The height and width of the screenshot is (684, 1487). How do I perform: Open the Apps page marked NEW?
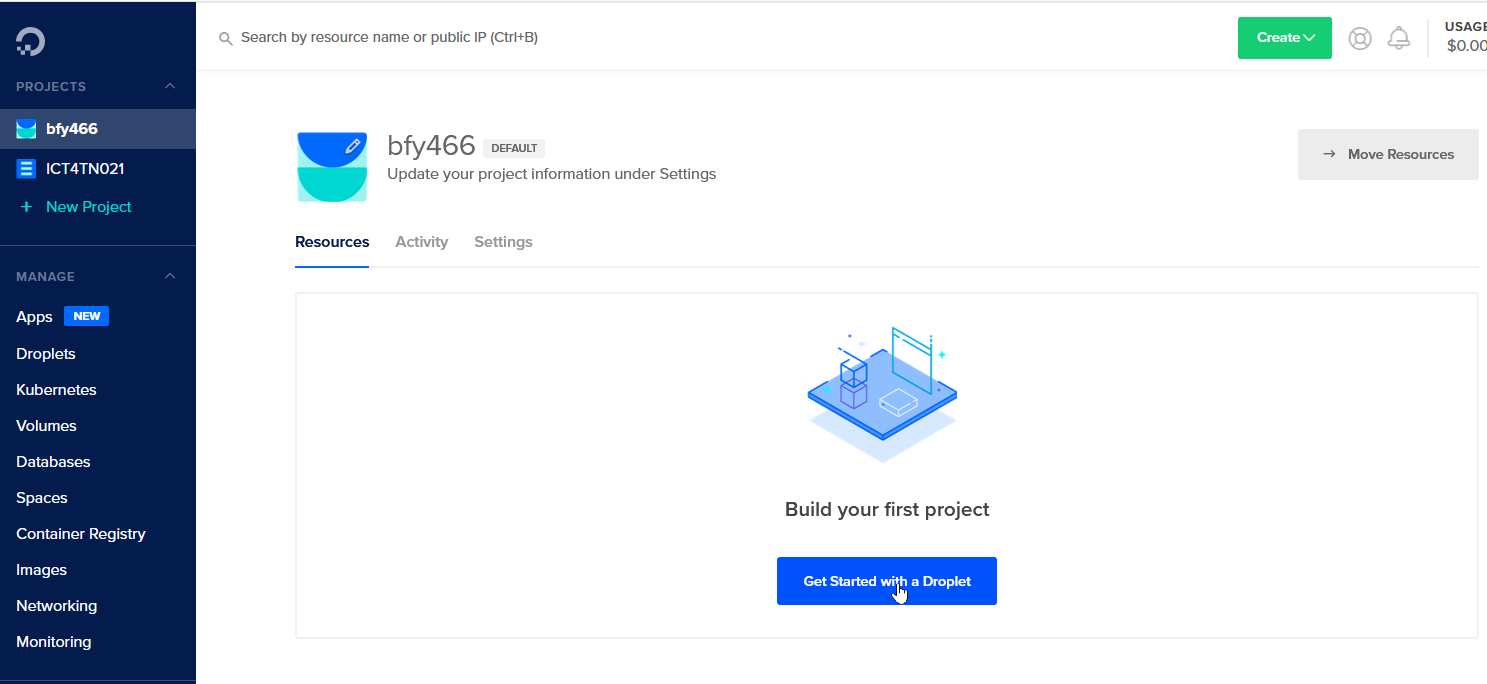[34, 317]
